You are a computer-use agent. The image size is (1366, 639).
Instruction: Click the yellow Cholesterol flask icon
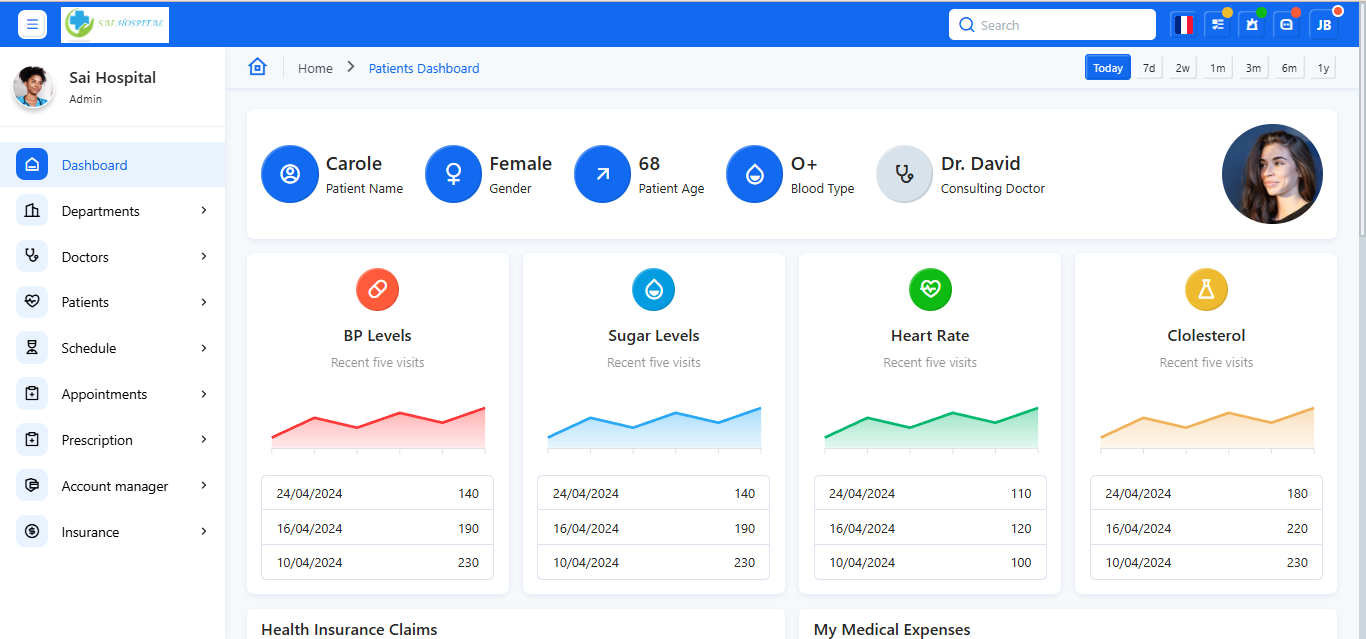[x=1206, y=289]
